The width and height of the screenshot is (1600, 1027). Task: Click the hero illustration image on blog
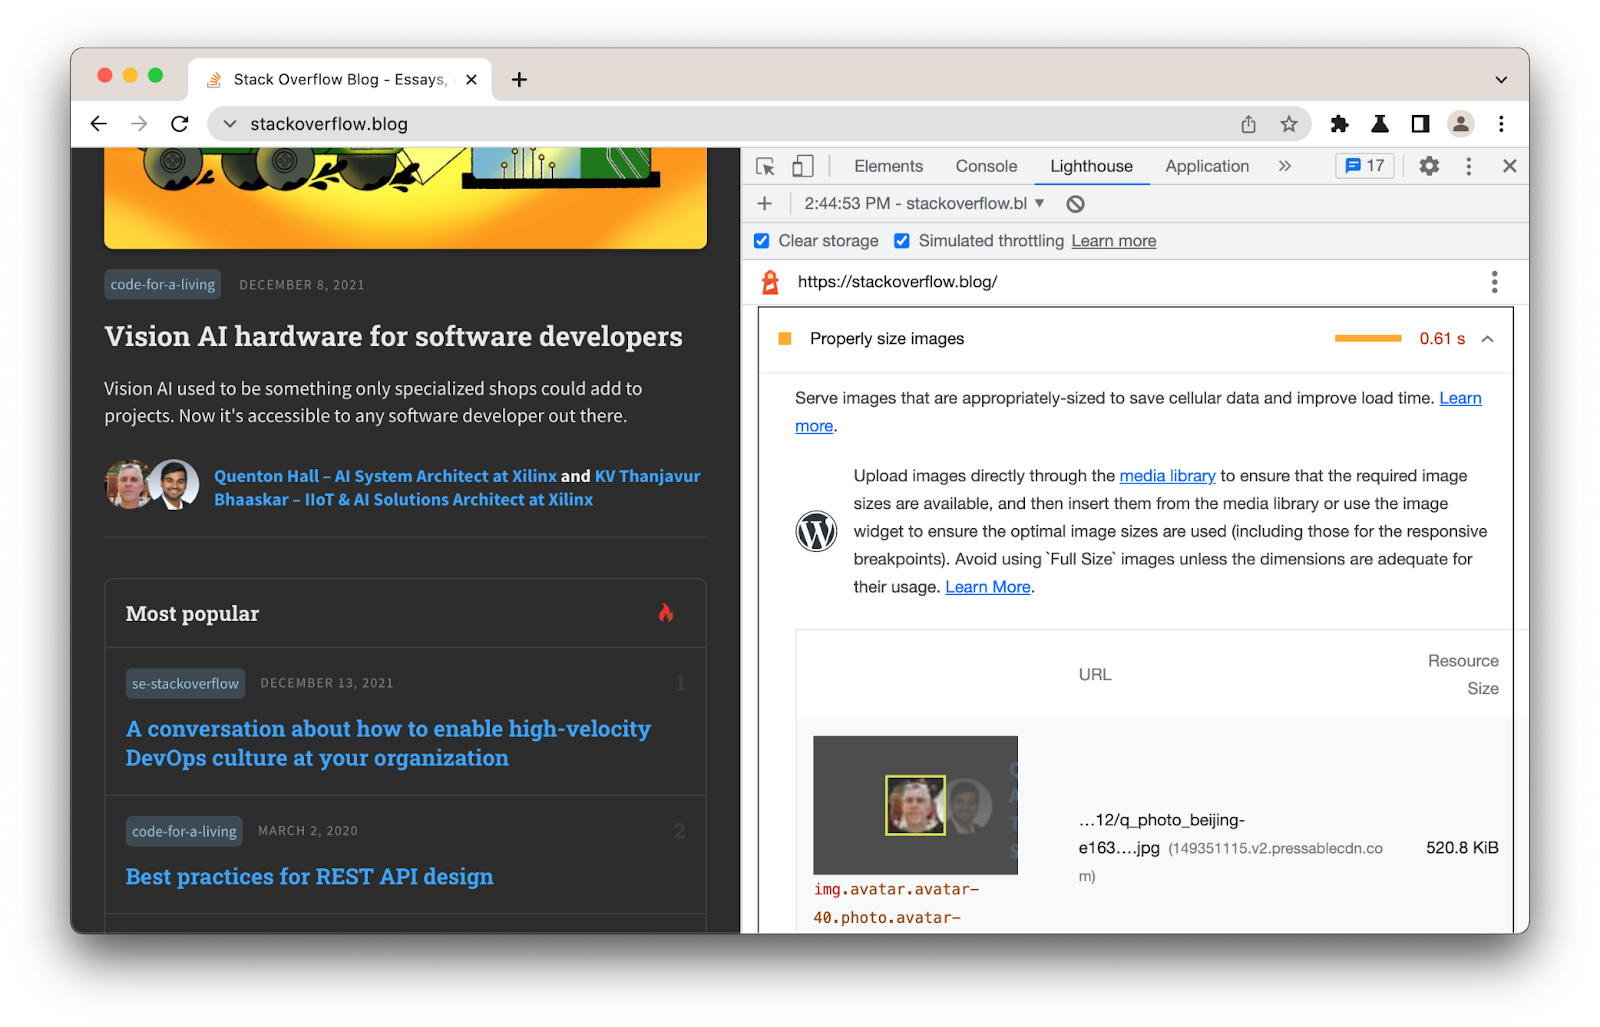pyautogui.click(x=405, y=198)
